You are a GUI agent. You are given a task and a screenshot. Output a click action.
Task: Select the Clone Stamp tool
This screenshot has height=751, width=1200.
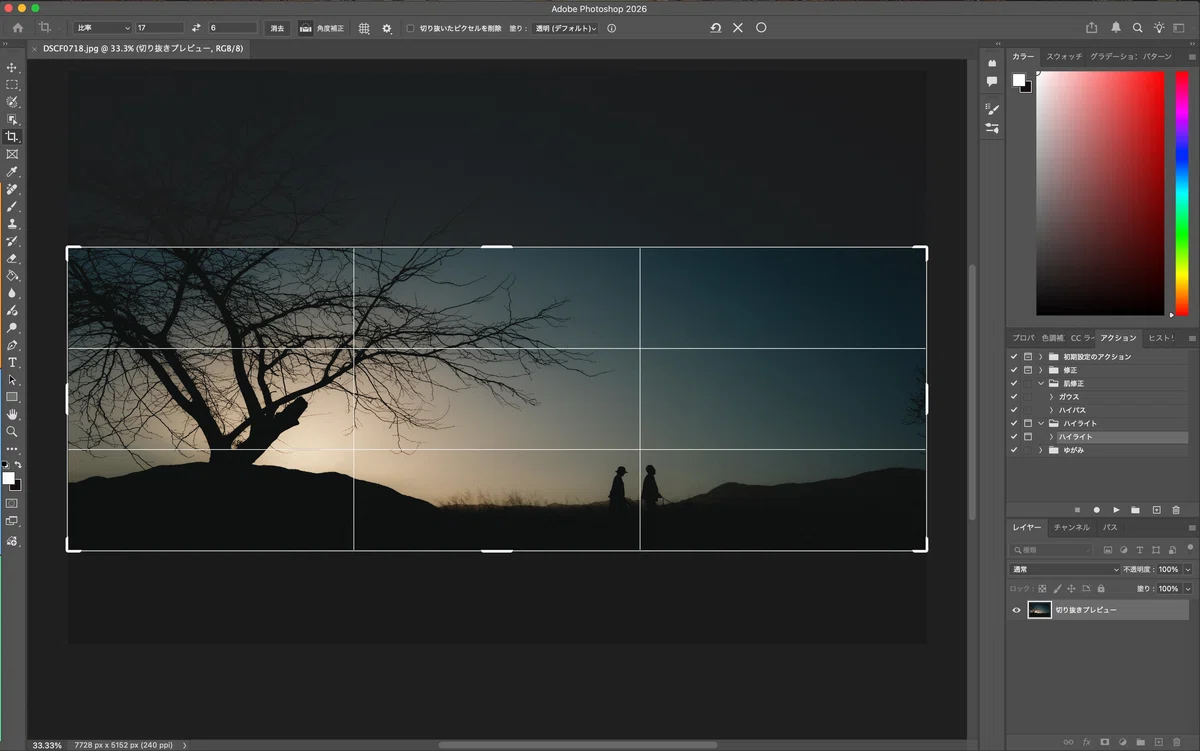tap(12, 224)
